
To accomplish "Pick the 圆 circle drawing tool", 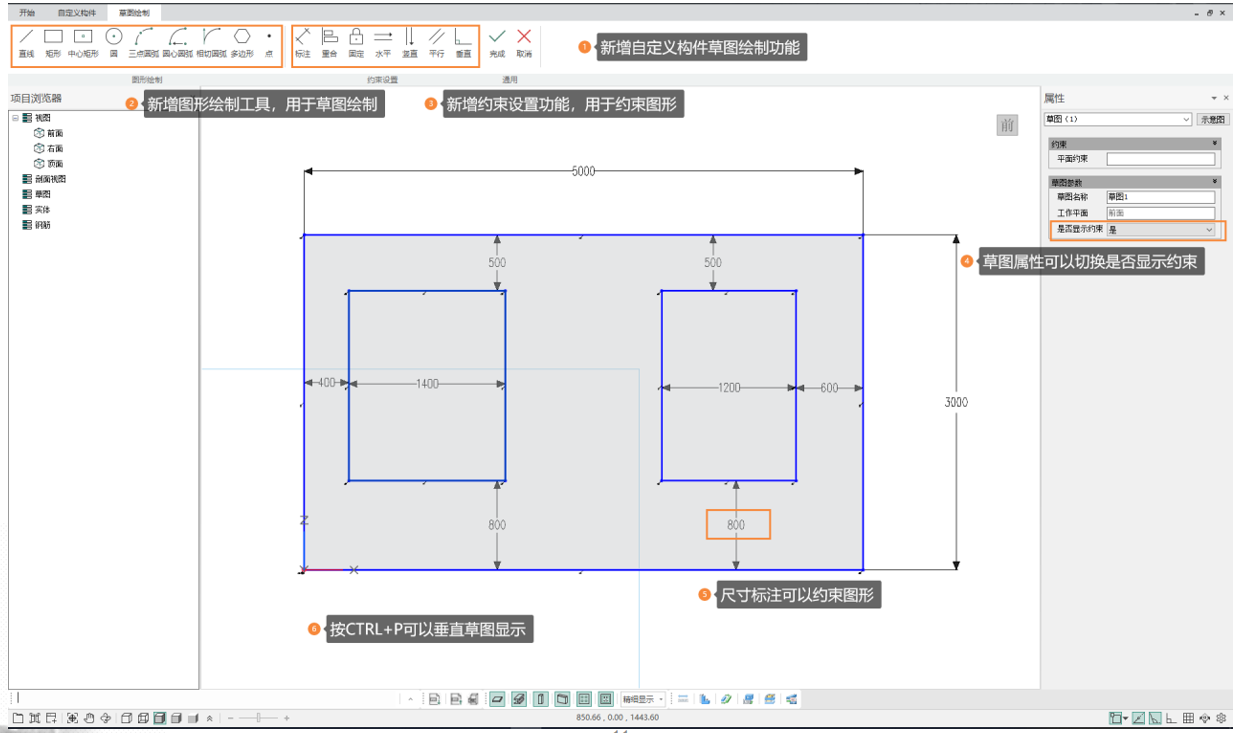I will pos(114,42).
